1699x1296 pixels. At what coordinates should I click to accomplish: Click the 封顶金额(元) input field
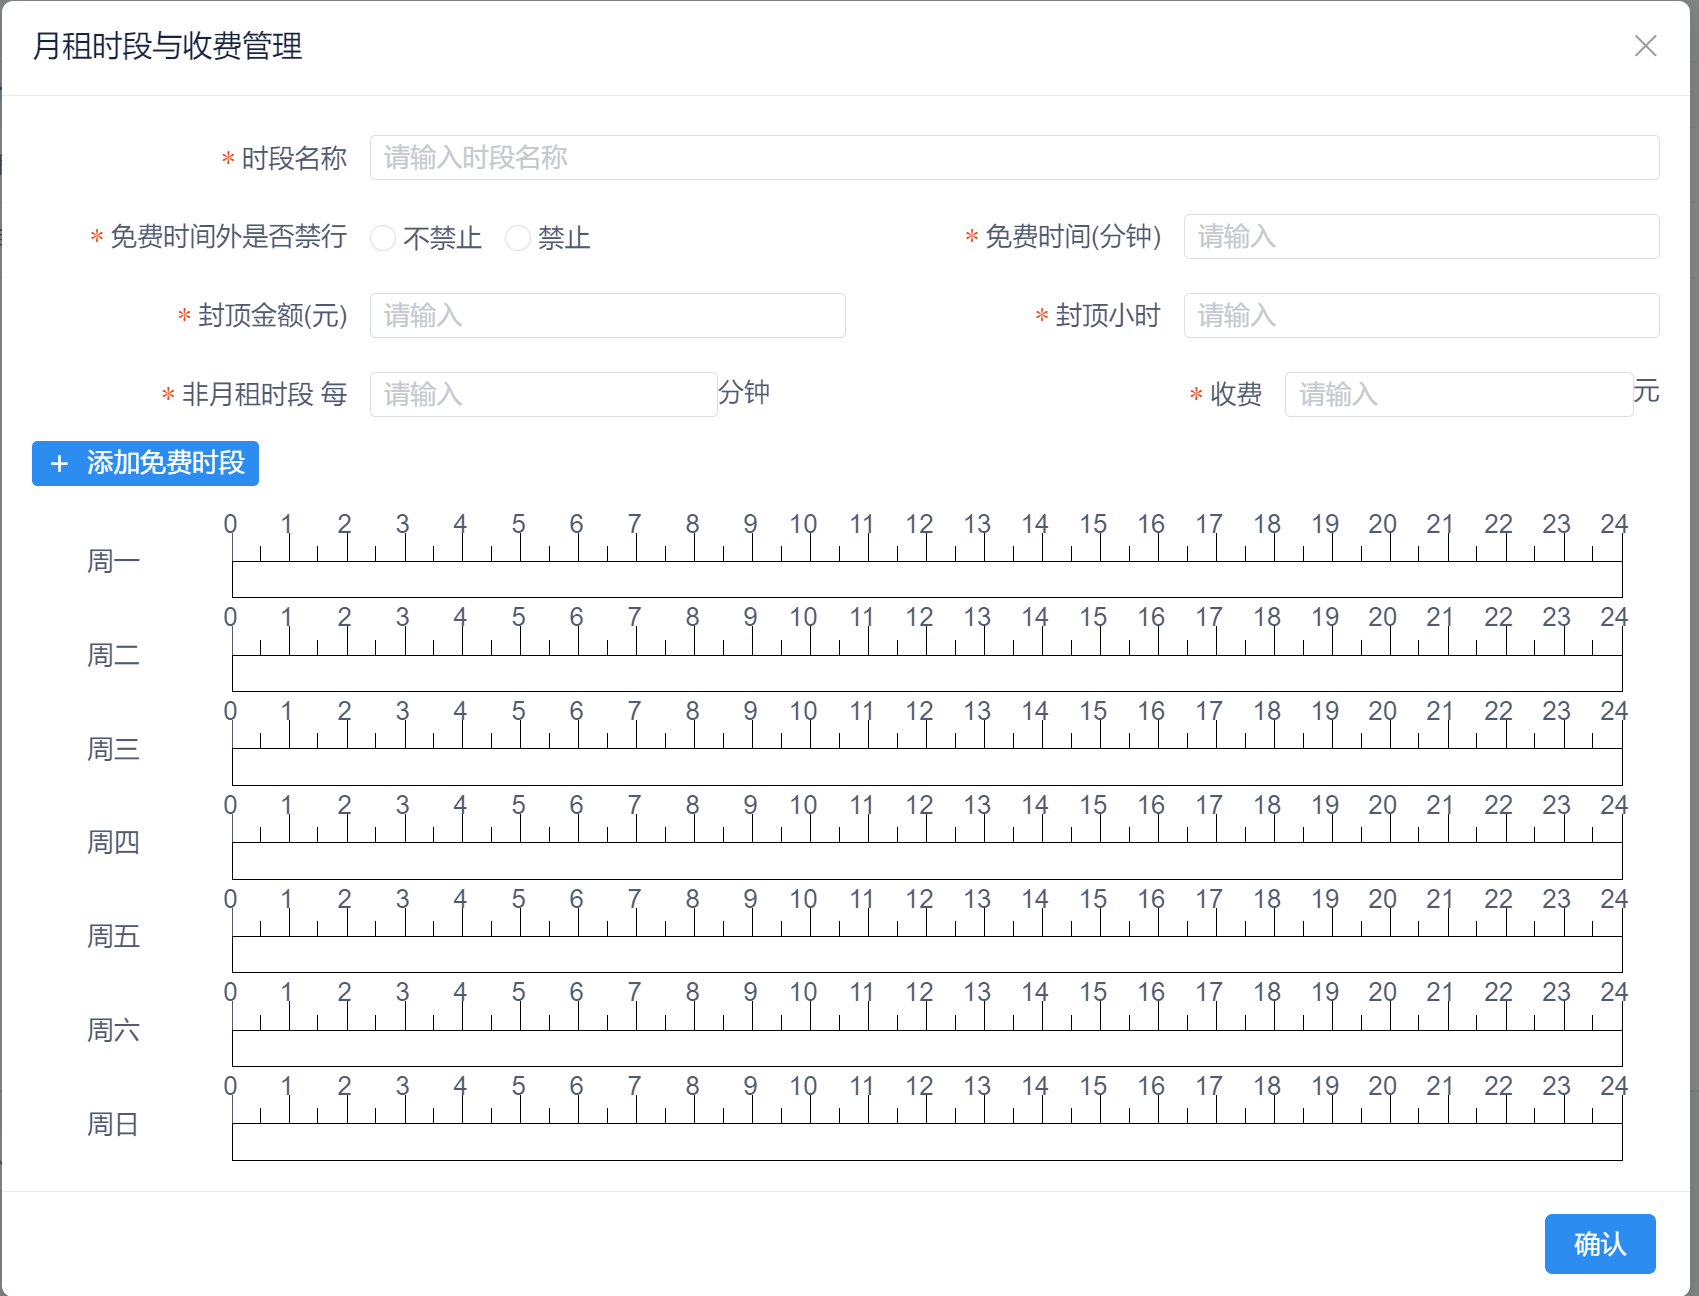pyautogui.click(x=607, y=316)
